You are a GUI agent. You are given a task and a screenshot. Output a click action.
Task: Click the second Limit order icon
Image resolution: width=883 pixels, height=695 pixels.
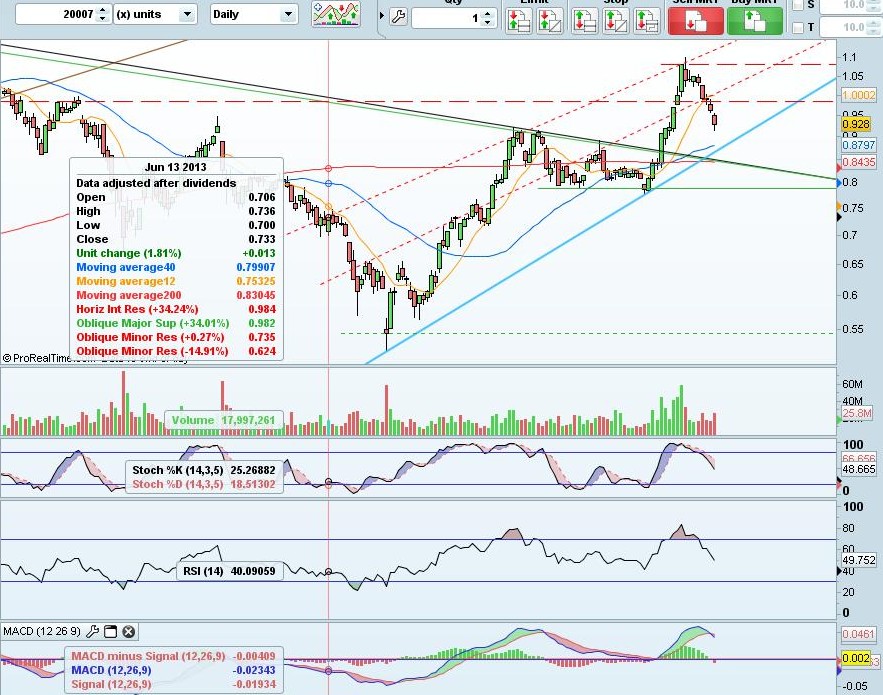click(550, 20)
